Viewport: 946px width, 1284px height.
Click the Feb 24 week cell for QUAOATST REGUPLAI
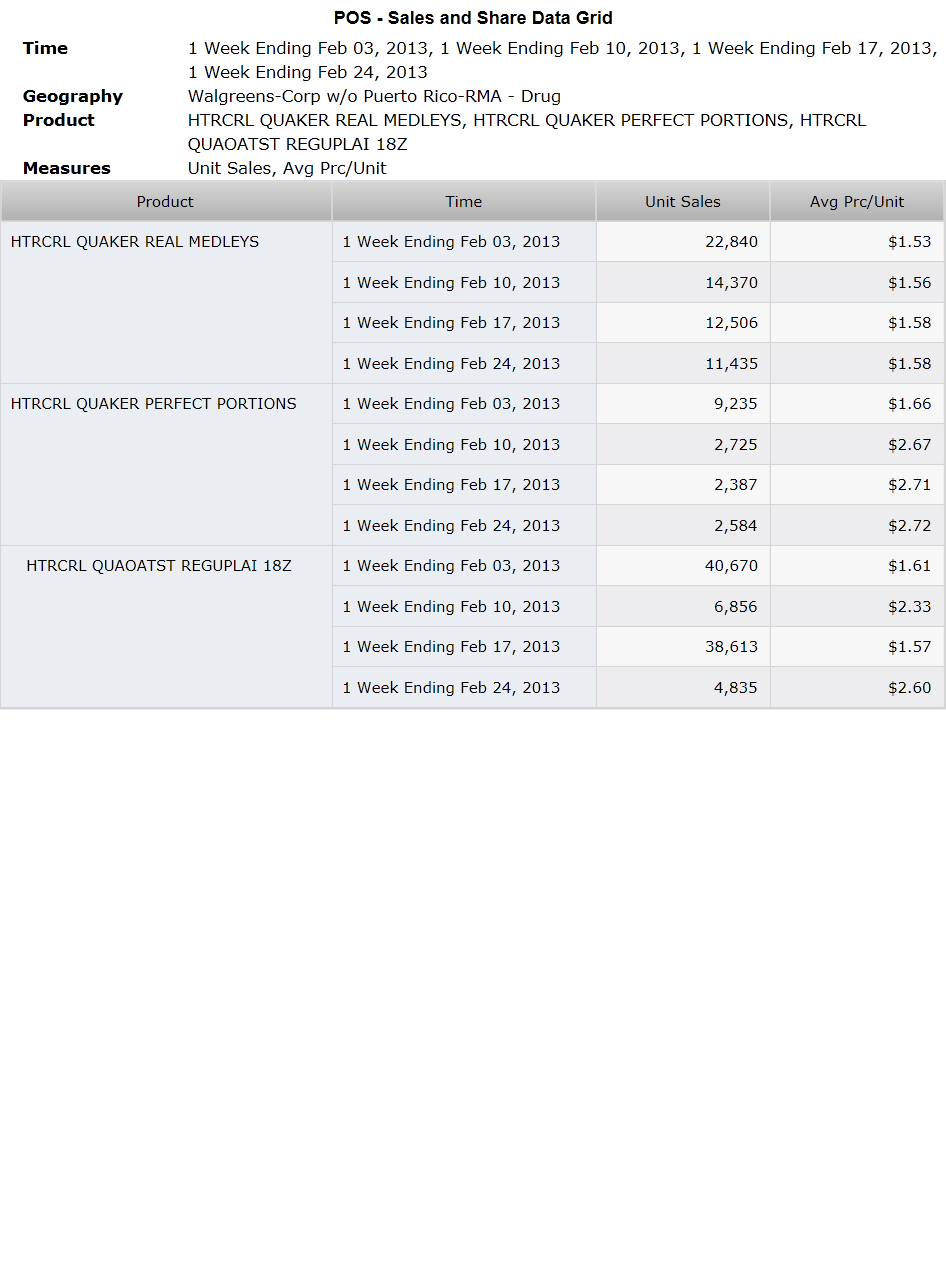click(x=464, y=688)
